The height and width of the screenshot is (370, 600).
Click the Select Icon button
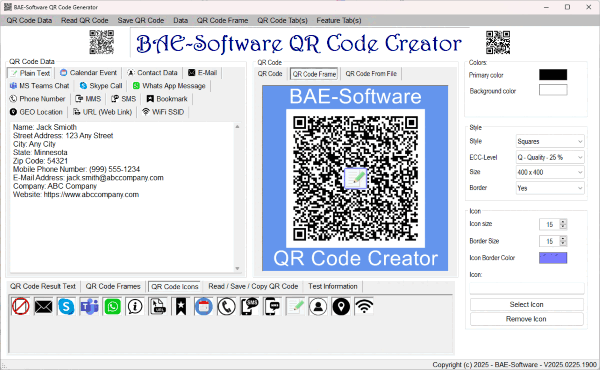527,305
